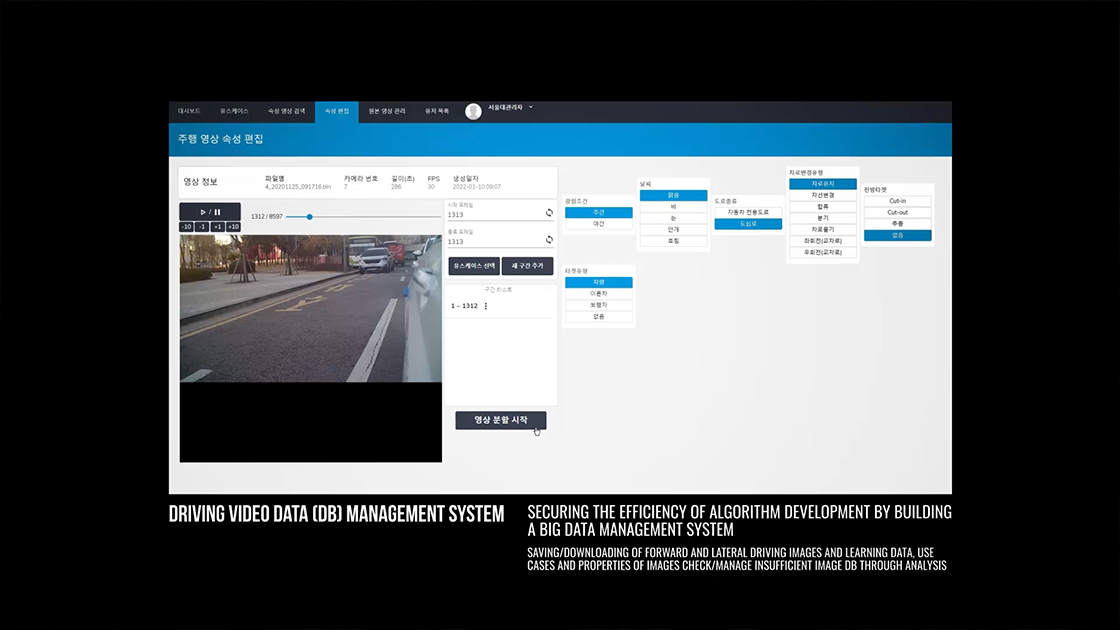
Task: Open the 유스케이스 tab
Action: pyautogui.click(x=234, y=111)
